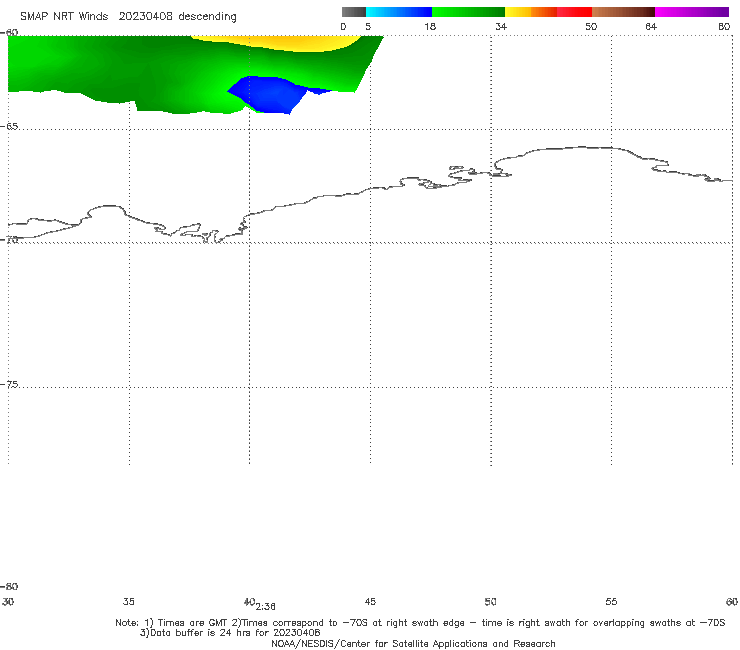Click the colorbar label '34'

(501, 27)
